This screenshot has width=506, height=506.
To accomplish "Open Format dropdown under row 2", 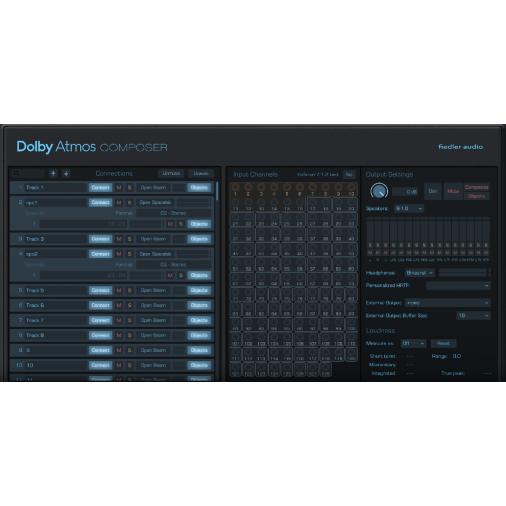I will pyautogui.click(x=173, y=213).
